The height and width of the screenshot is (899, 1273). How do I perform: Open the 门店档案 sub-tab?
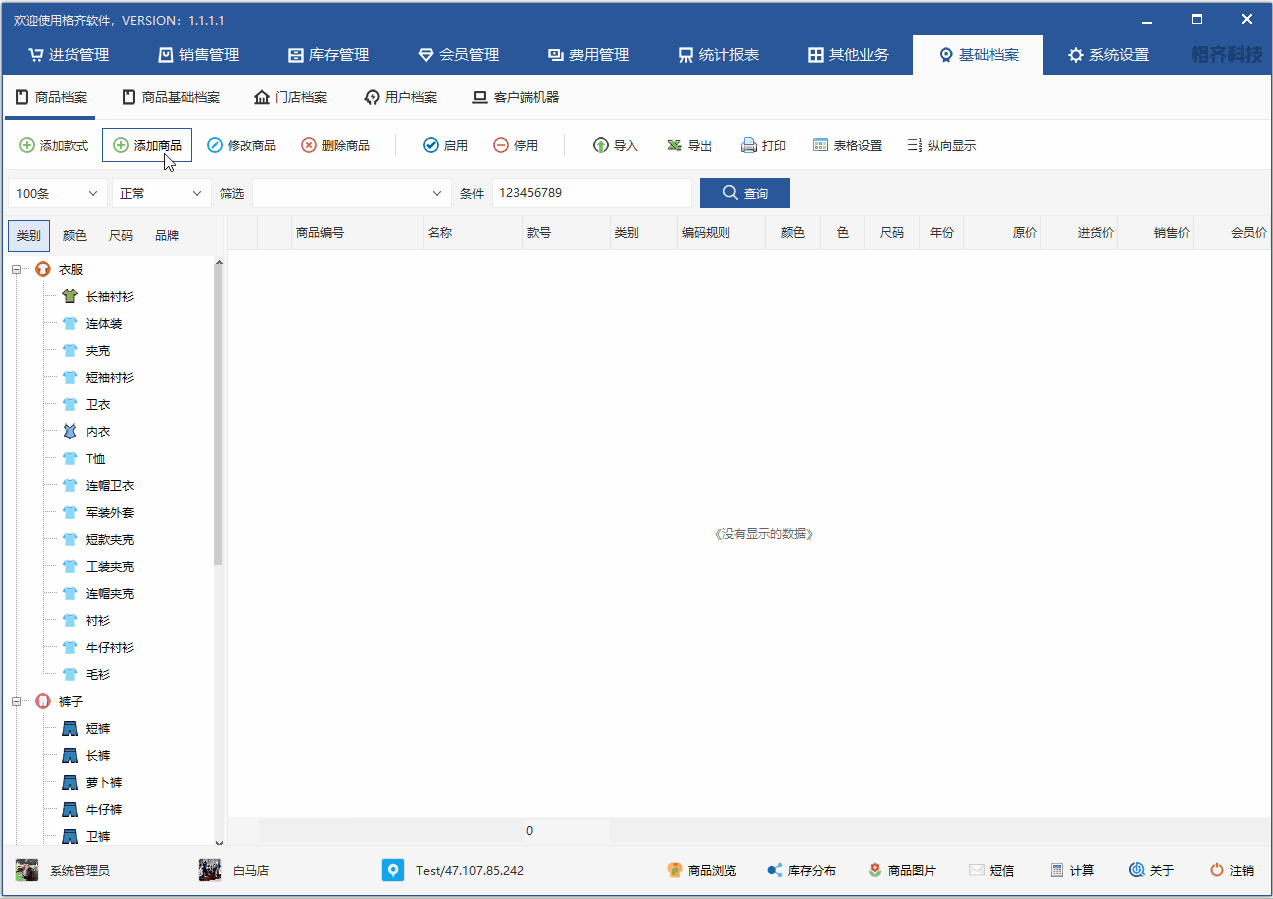(x=290, y=97)
